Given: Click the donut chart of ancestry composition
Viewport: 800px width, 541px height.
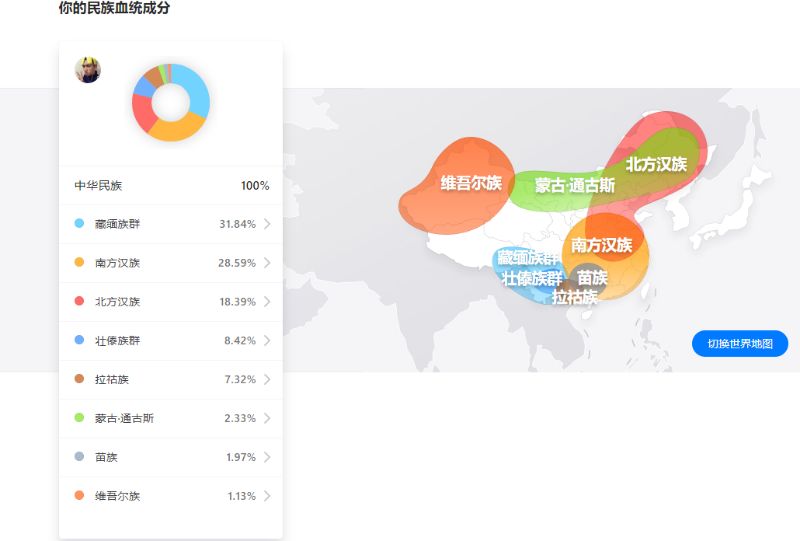Looking at the screenshot, I should coord(171,102).
